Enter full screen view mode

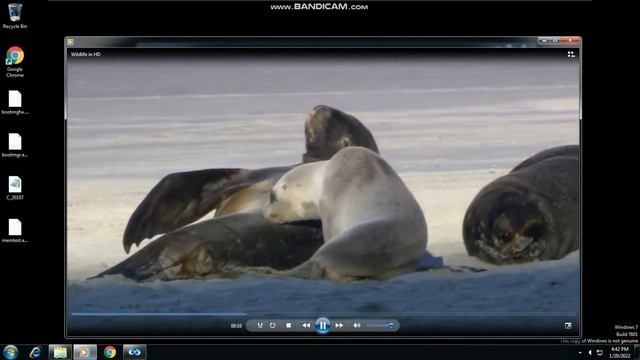[x=568, y=326]
